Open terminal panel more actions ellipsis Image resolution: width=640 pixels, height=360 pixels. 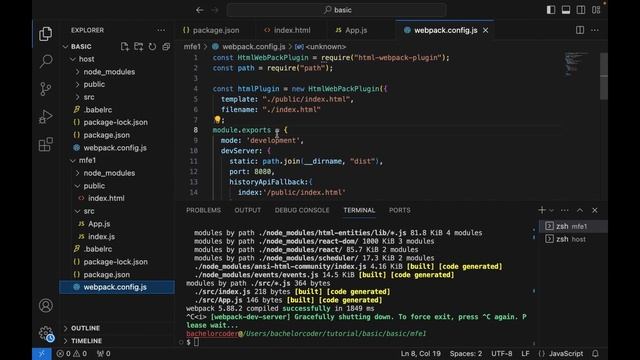coord(564,210)
